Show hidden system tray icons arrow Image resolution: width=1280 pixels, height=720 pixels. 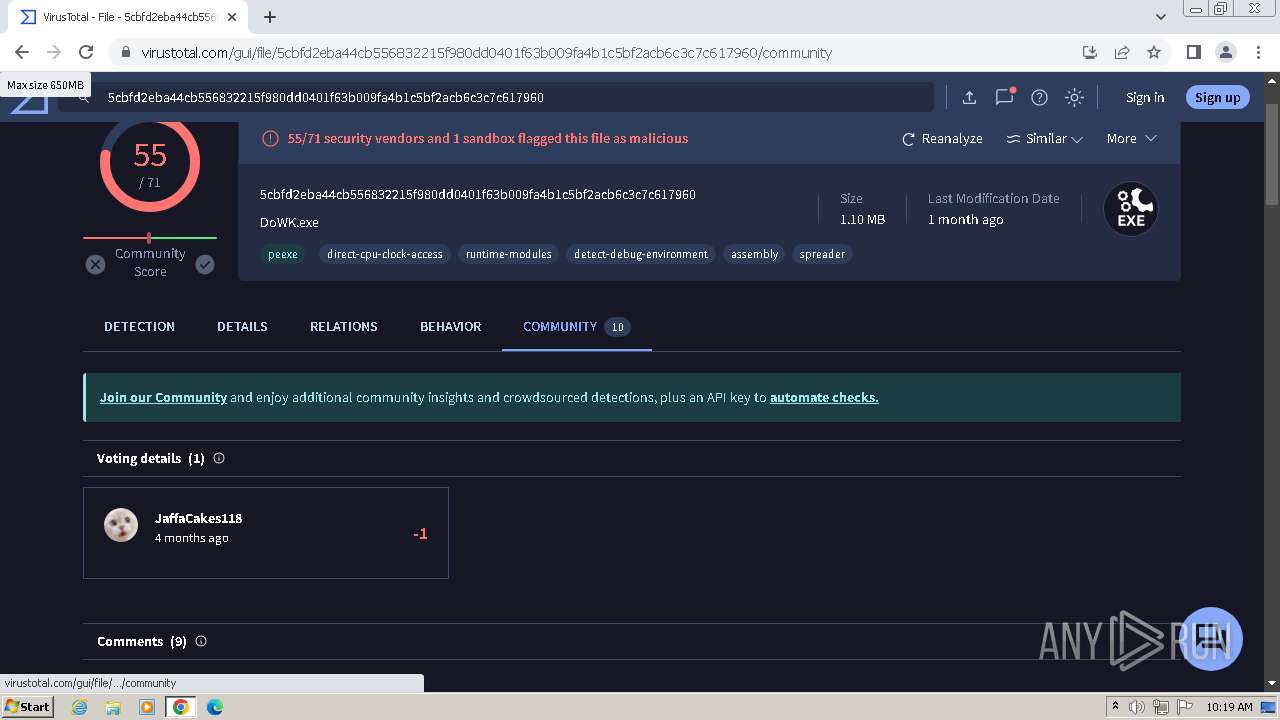(x=1115, y=707)
